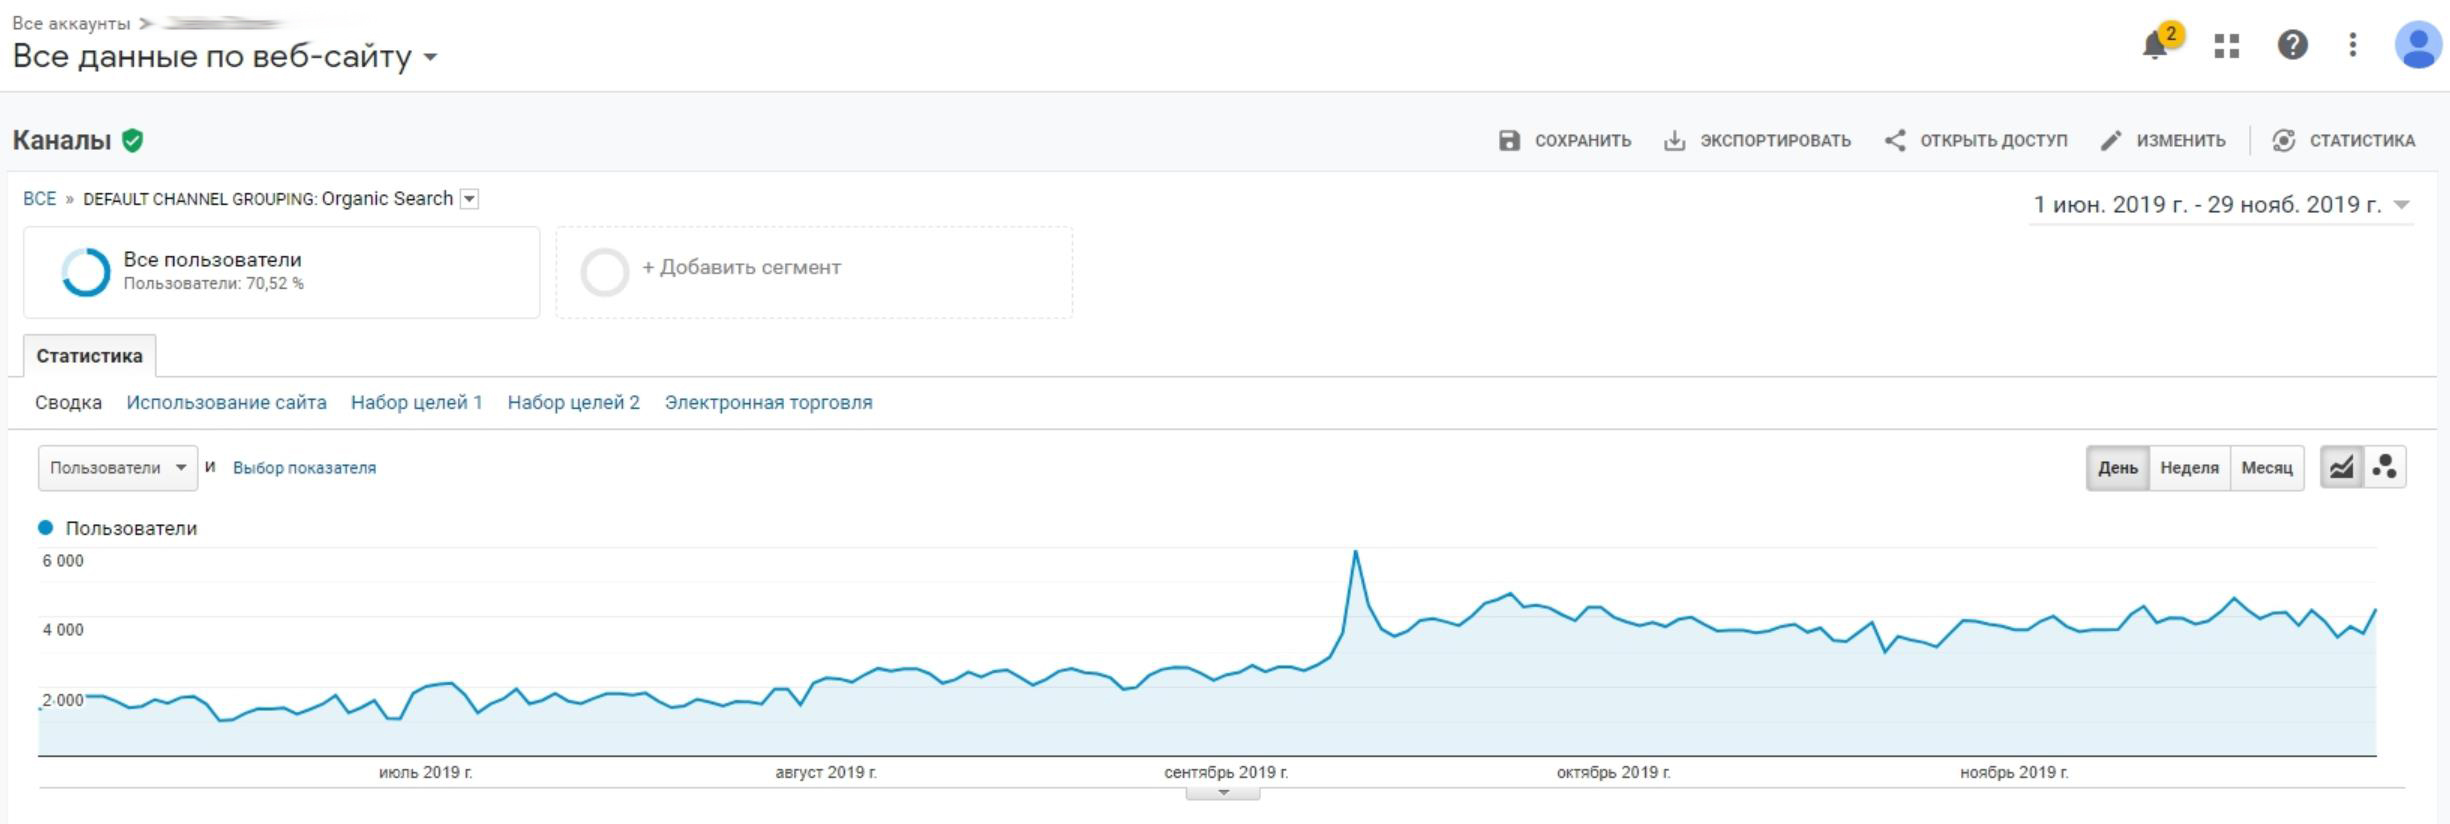This screenshot has width=2450, height=824.
Task: Expand the date range selector
Action: [x=2221, y=205]
